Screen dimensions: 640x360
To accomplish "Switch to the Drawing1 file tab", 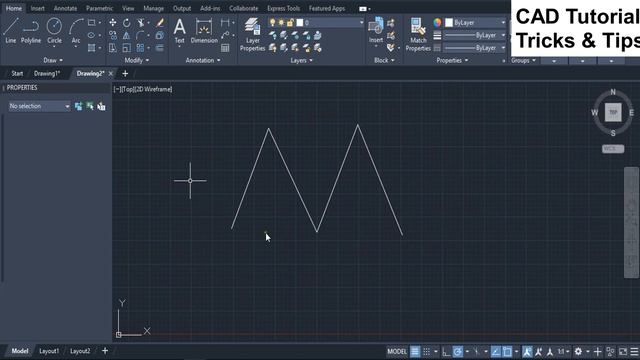I will pos(47,73).
